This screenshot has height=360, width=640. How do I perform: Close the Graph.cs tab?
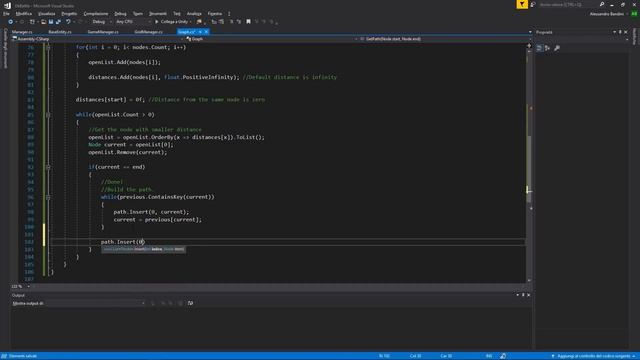click(206, 32)
